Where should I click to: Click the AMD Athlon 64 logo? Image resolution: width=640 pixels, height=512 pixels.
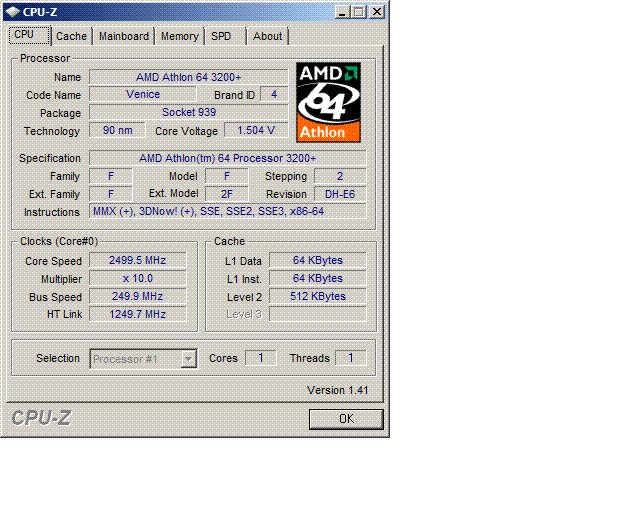(328, 102)
